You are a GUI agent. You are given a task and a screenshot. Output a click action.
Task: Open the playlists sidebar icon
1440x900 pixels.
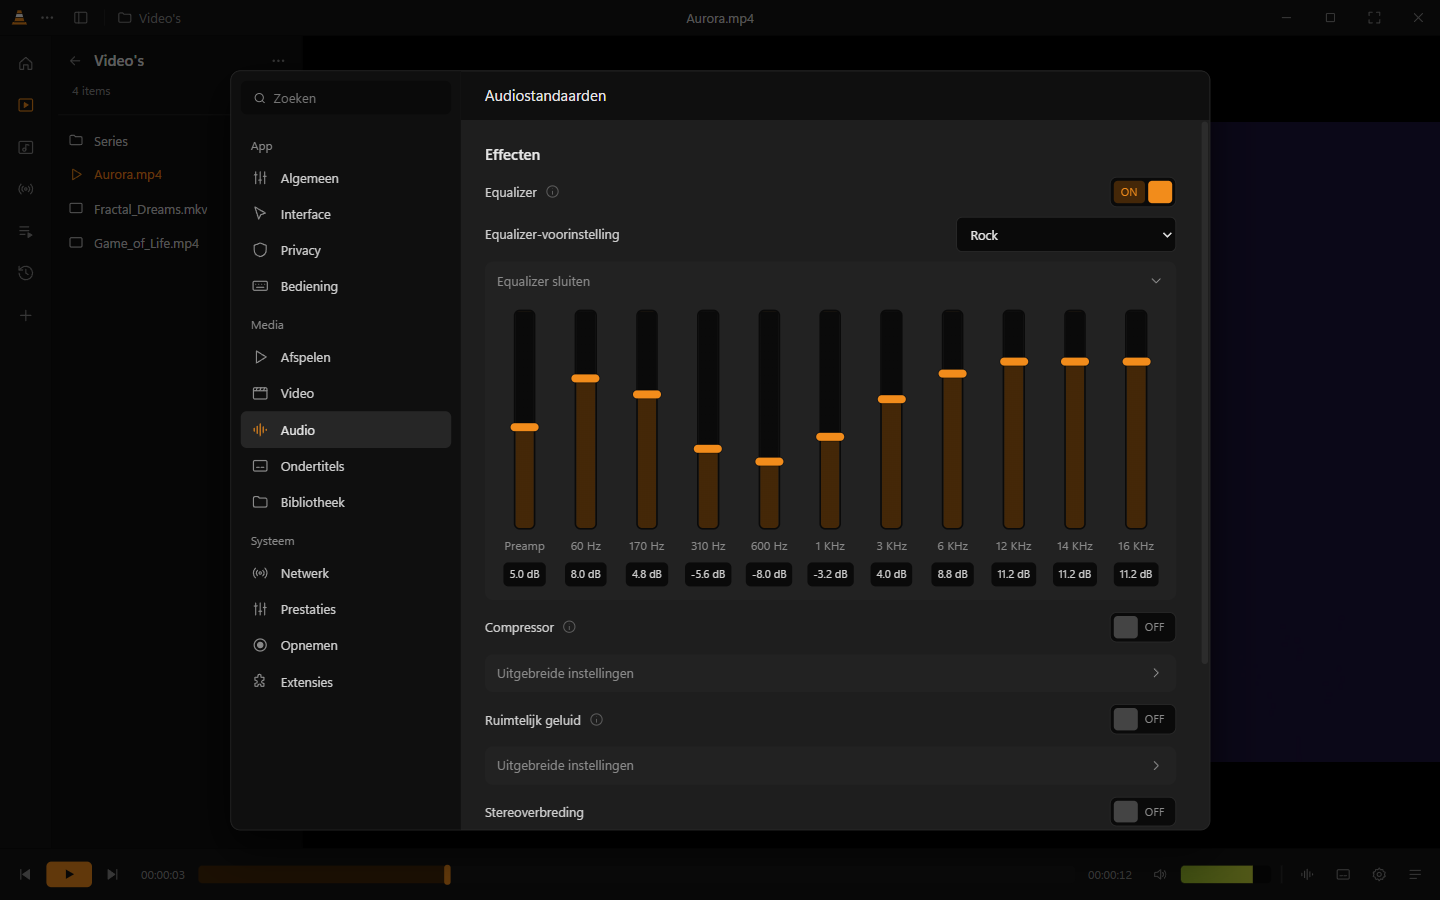26,231
